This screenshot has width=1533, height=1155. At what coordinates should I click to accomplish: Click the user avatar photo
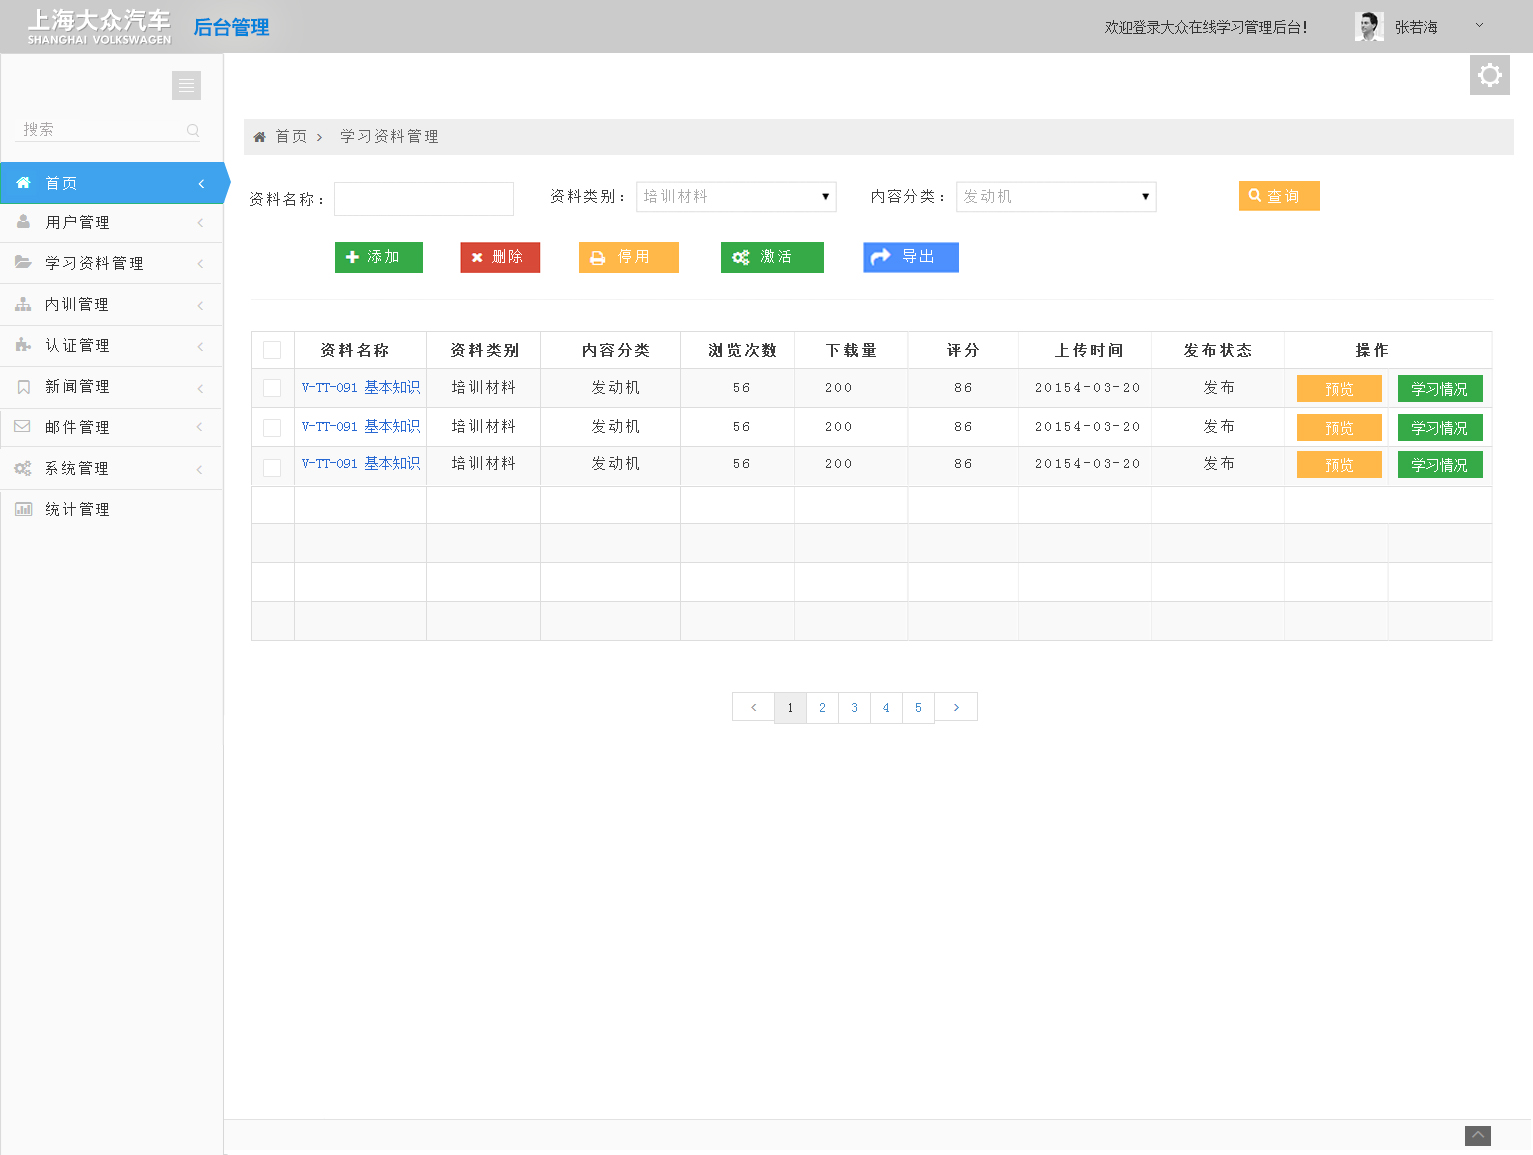point(1369,27)
